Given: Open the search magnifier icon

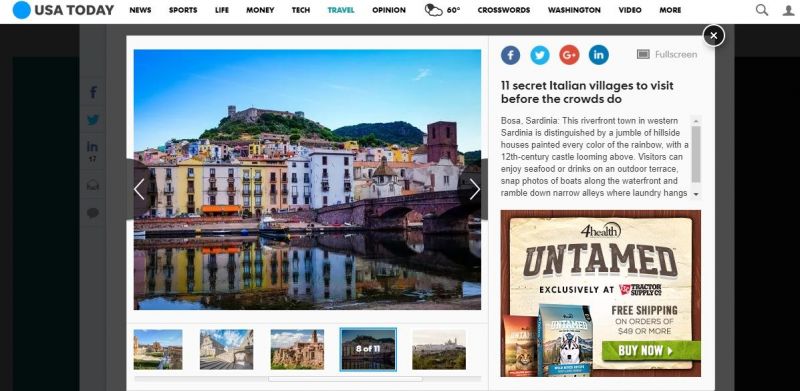Looking at the screenshot, I should [x=762, y=10].
